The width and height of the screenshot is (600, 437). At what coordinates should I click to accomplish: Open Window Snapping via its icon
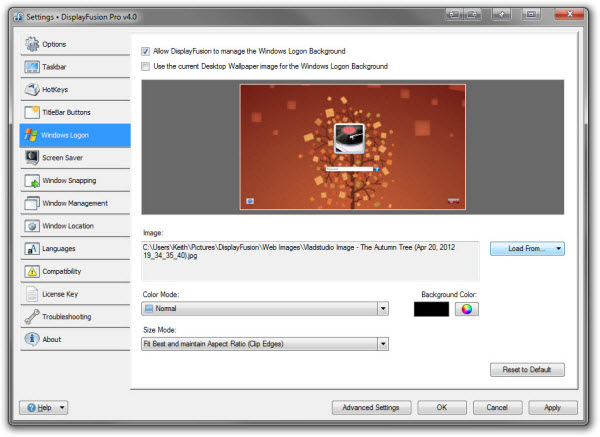pyautogui.click(x=32, y=180)
